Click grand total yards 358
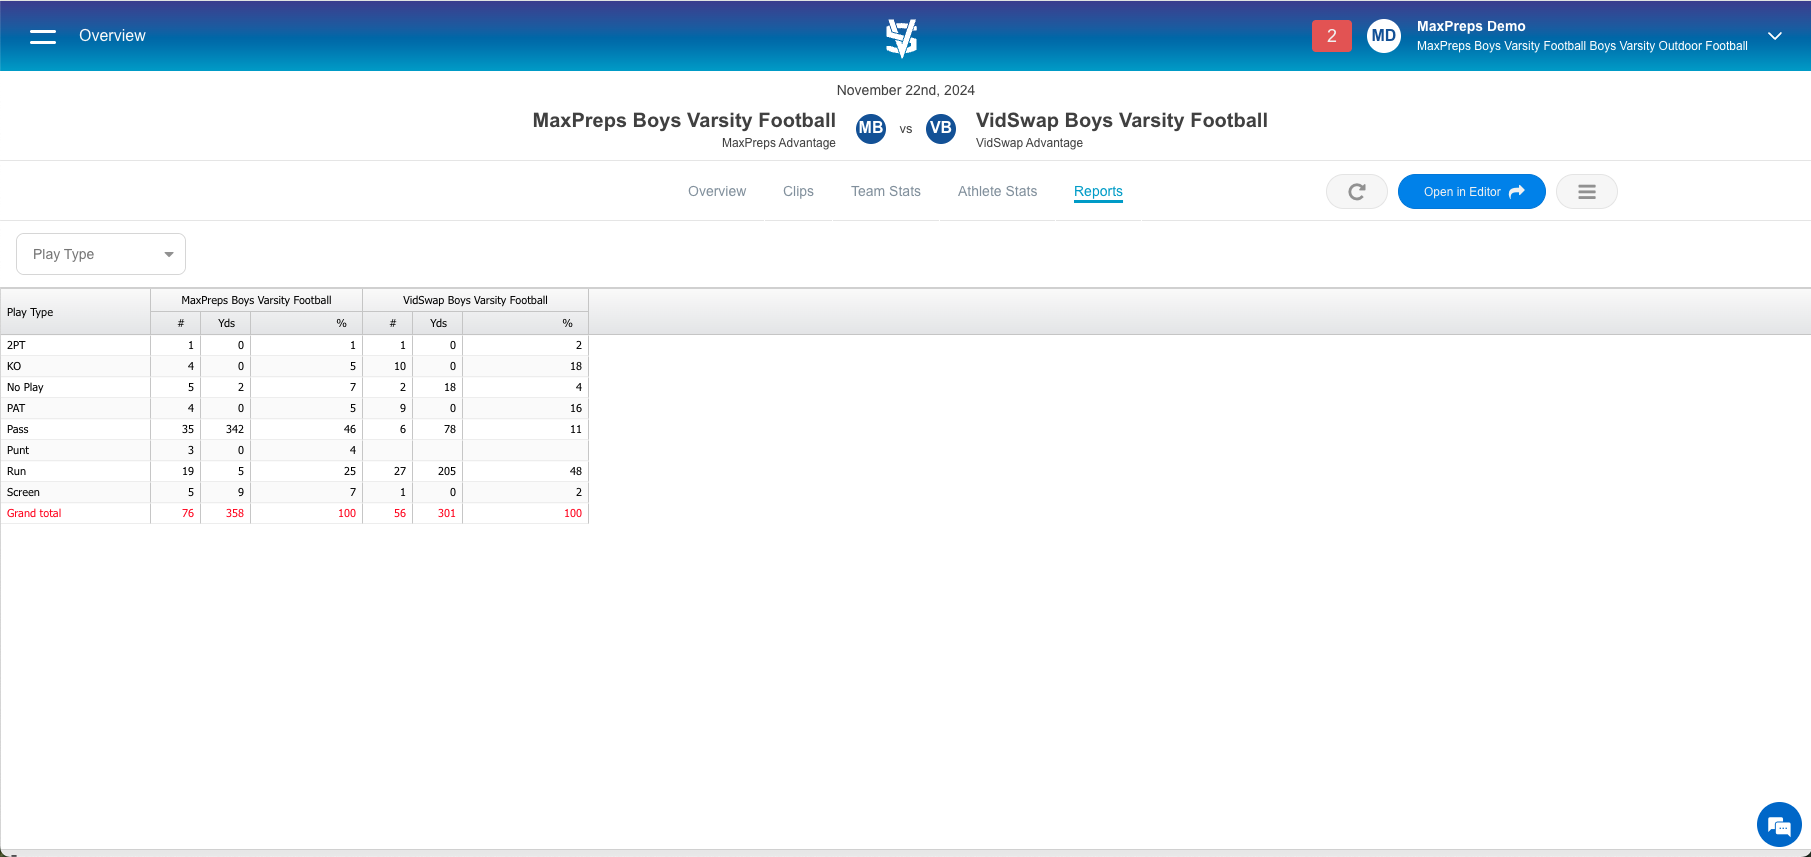 coord(235,513)
